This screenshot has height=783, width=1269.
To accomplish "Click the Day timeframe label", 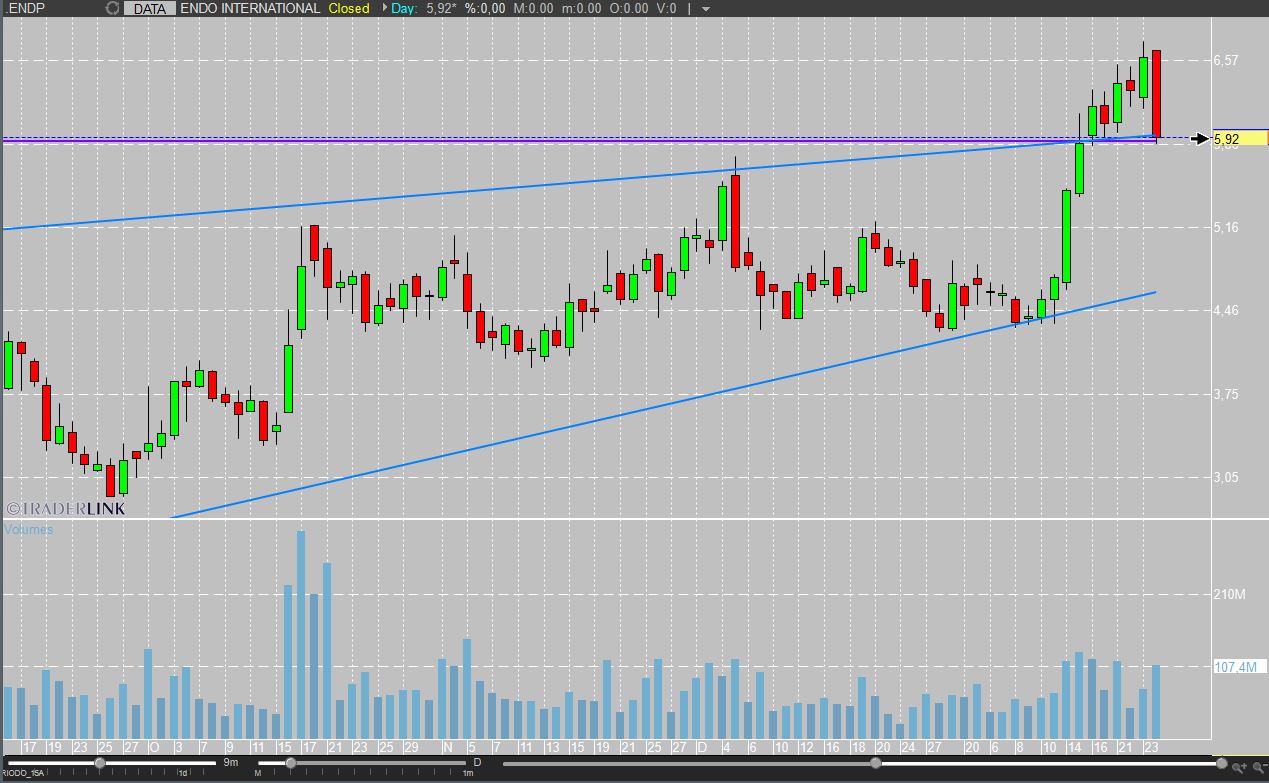I will tap(404, 8).
